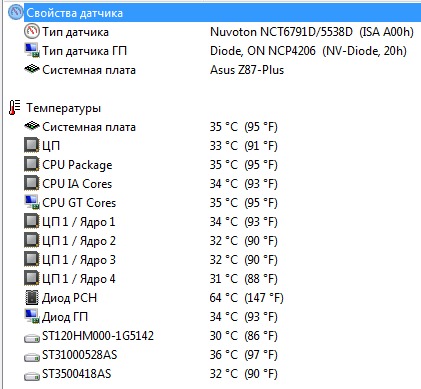Select the 'Диод PCH' row label
Viewport: 421px width, 389px height.
pos(69,298)
